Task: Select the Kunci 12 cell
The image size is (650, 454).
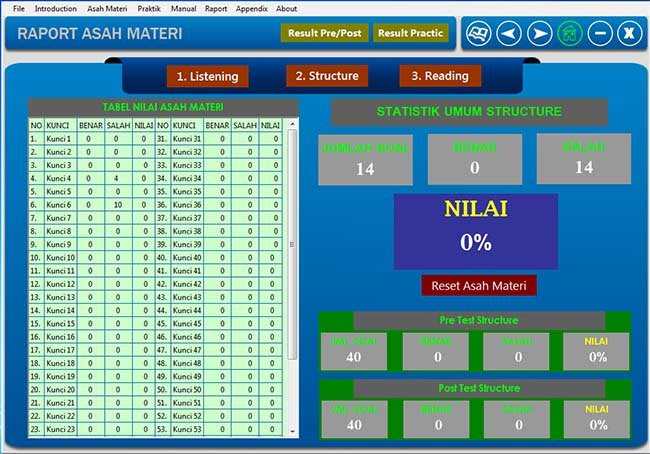Action: tap(61, 284)
